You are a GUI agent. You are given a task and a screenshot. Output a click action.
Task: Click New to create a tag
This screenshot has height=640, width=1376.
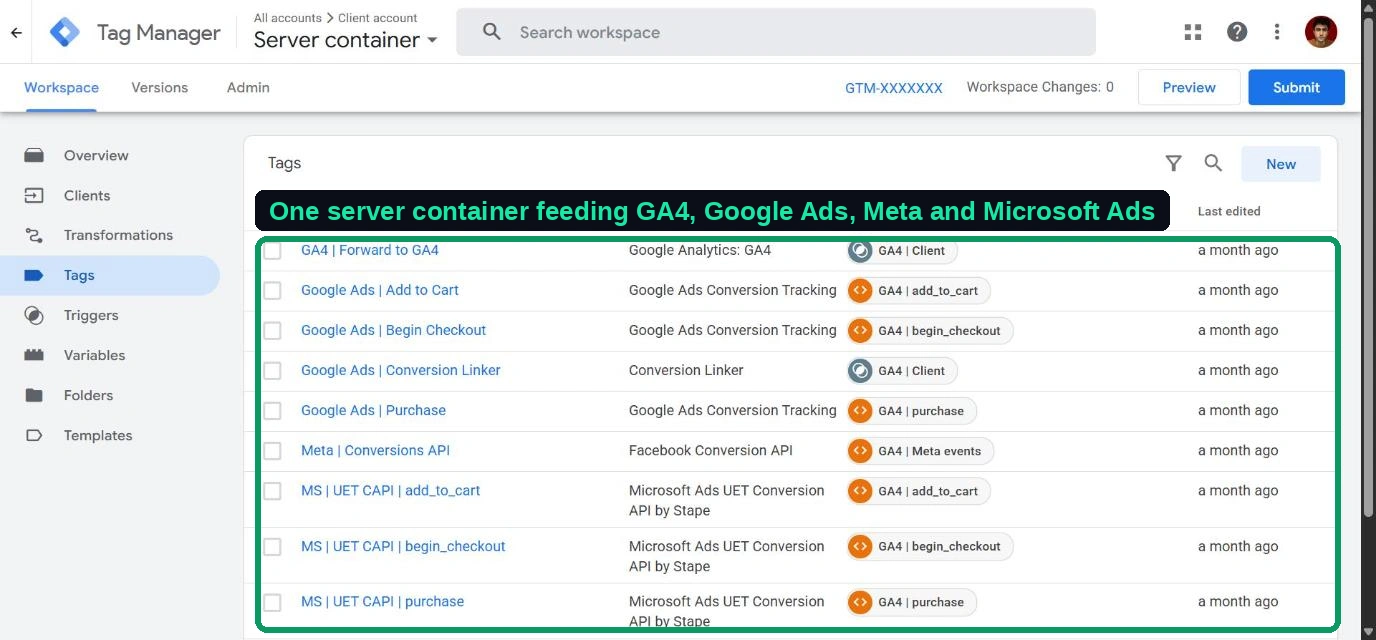pyautogui.click(x=1281, y=164)
